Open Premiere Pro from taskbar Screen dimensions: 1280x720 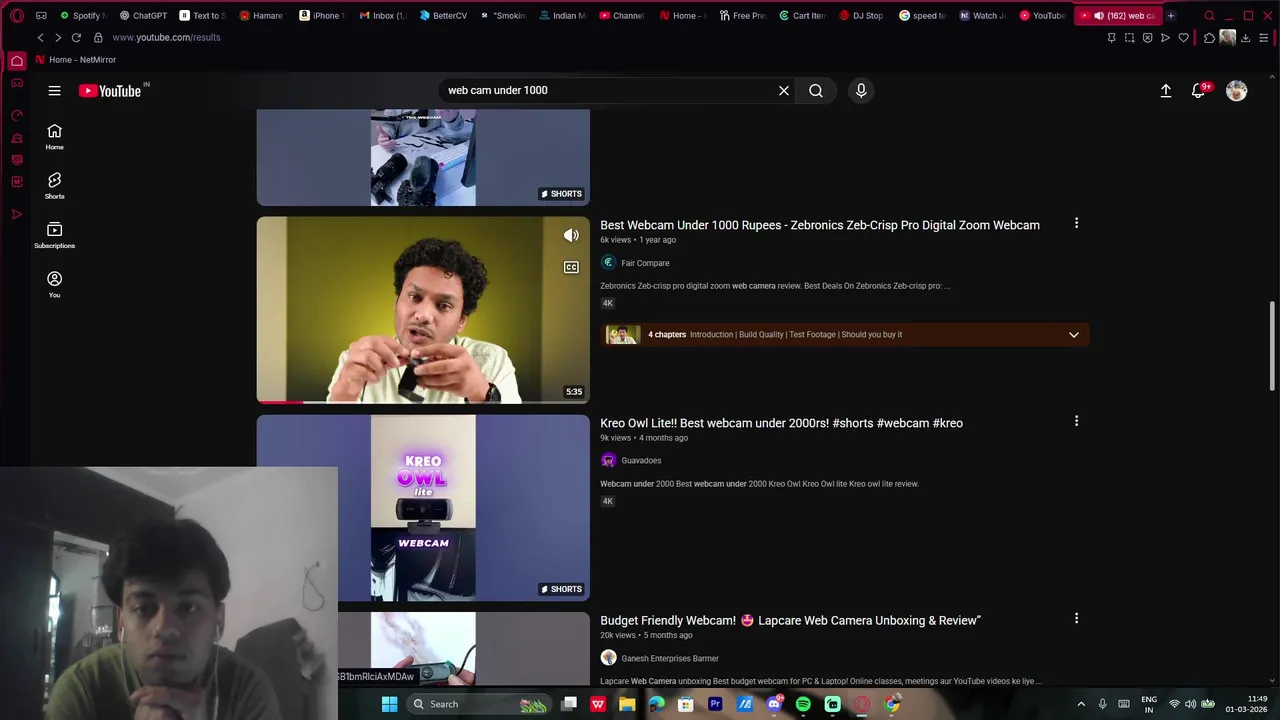coord(715,704)
